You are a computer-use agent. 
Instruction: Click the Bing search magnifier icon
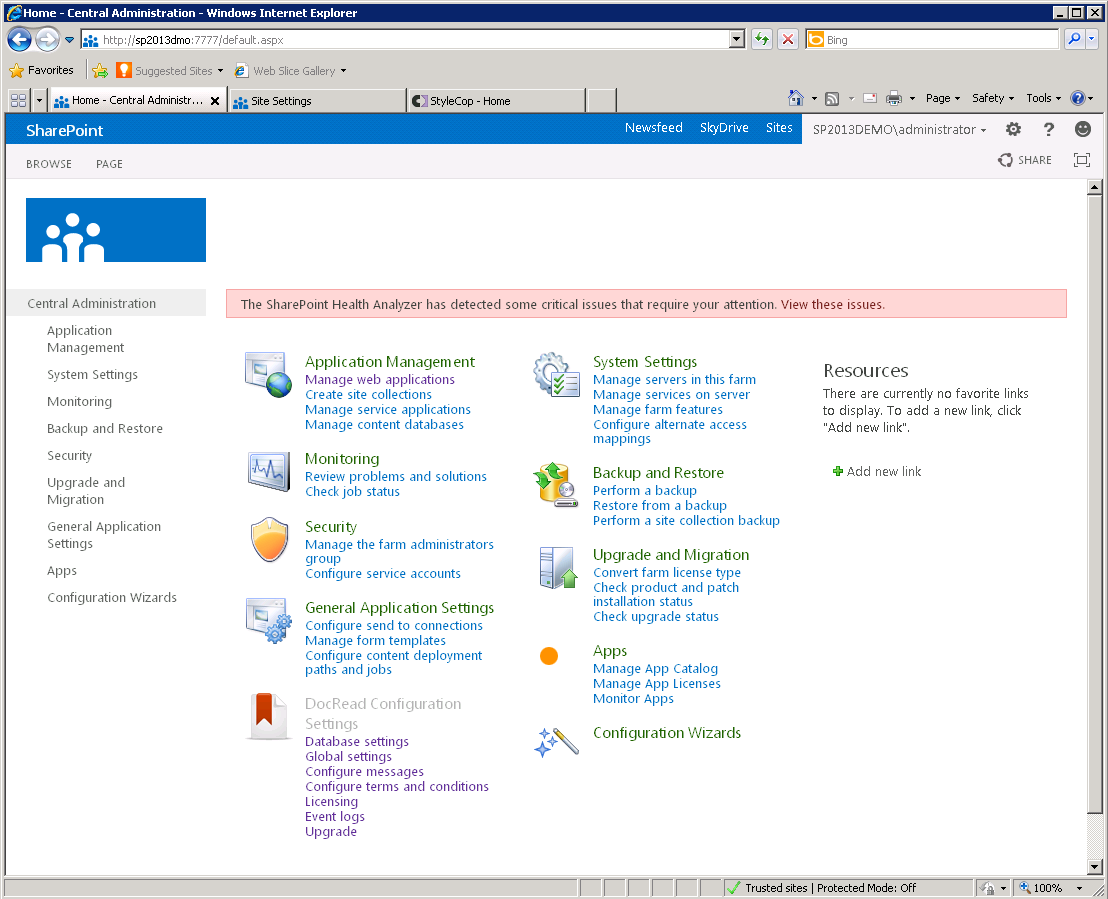(x=1074, y=40)
